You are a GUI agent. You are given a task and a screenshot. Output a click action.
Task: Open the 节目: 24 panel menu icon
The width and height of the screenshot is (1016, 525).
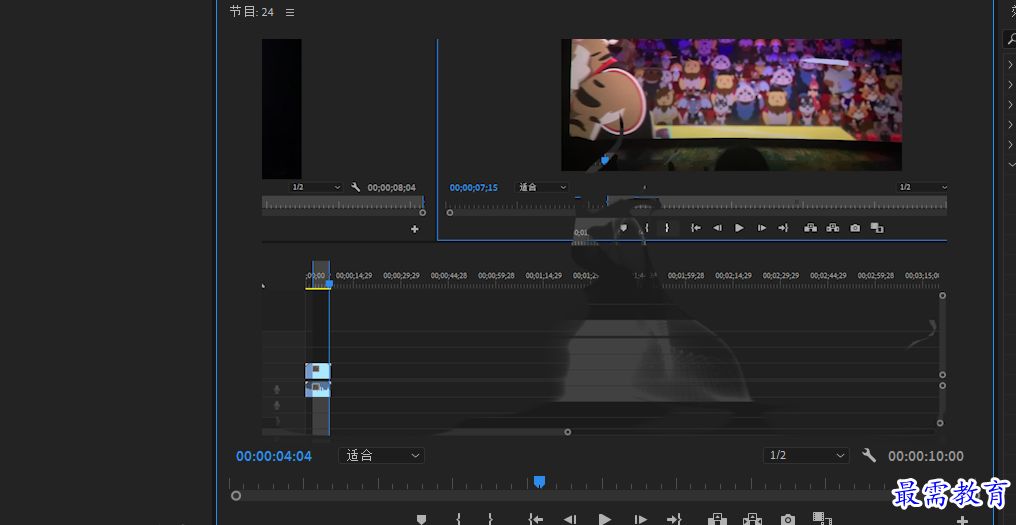[290, 12]
